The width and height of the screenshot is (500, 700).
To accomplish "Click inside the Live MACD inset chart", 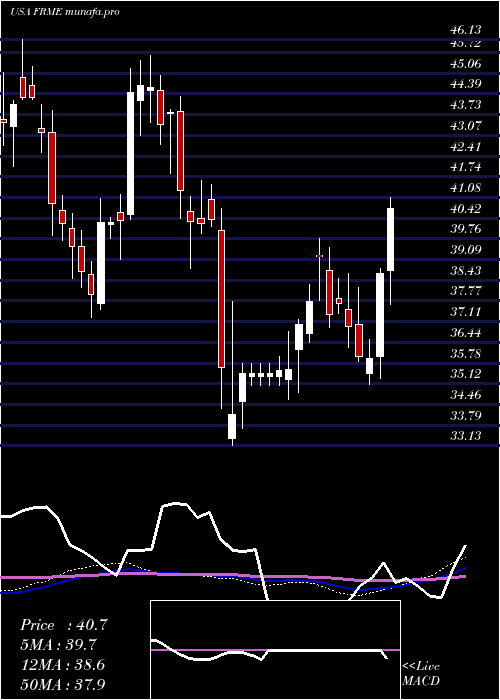I will pyautogui.click(x=275, y=650).
